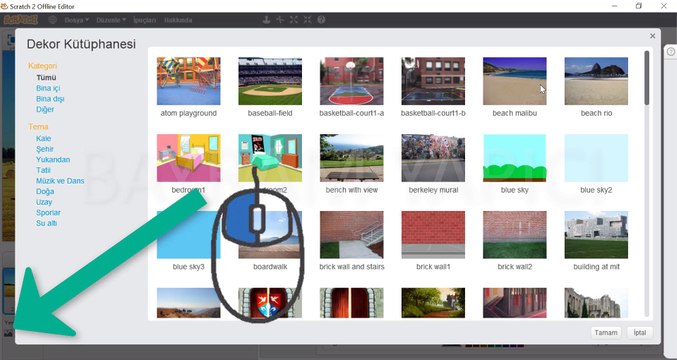Image resolution: width=677 pixels, height=360 pixels.
Task: Filter by the Doğa theme
Action: [45, 191]
